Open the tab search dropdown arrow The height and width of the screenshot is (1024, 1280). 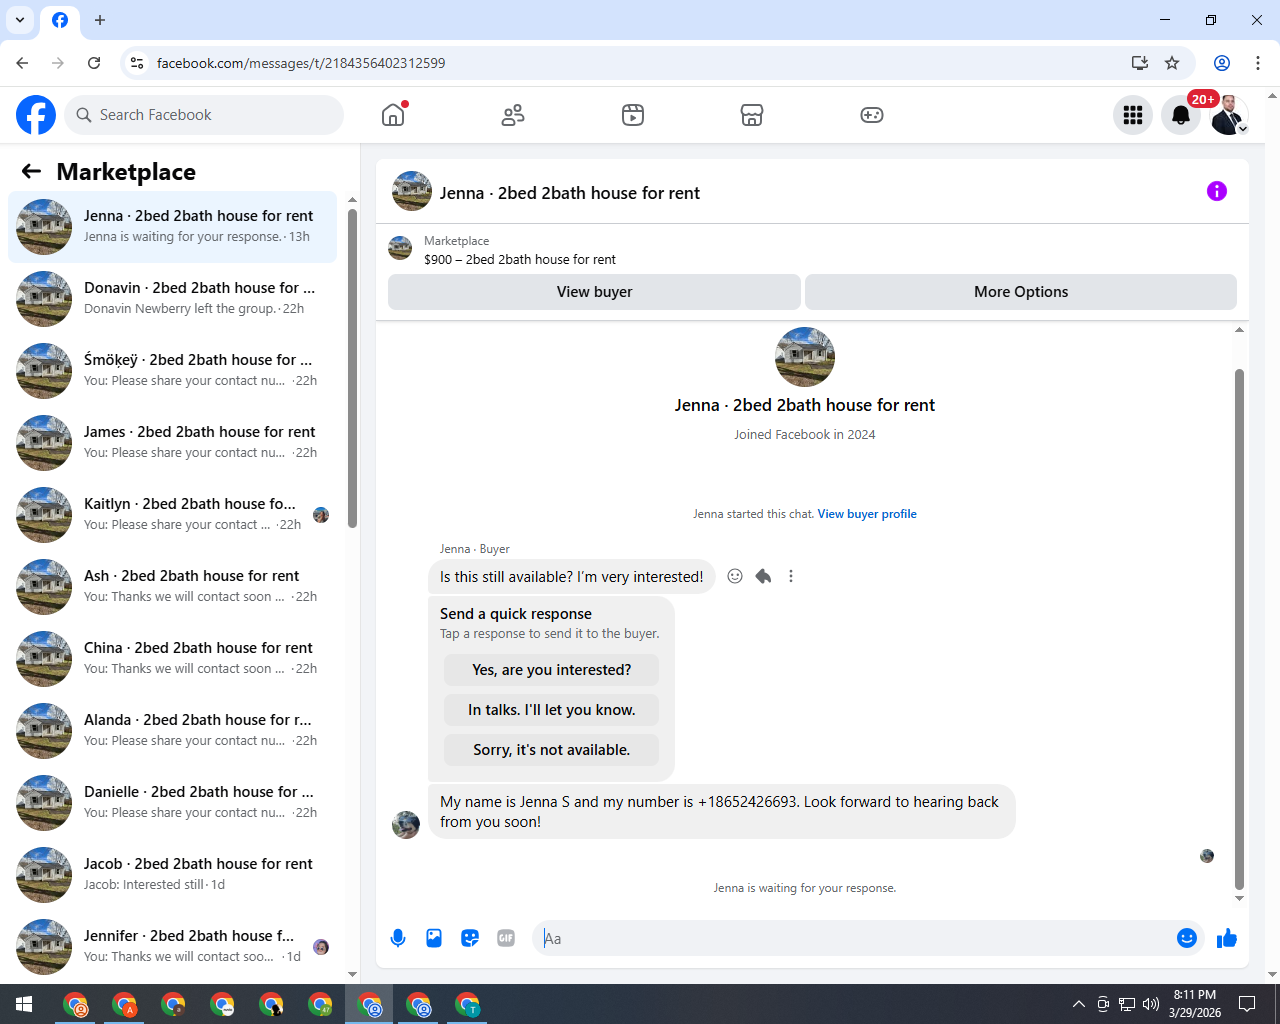click(20, 20)
